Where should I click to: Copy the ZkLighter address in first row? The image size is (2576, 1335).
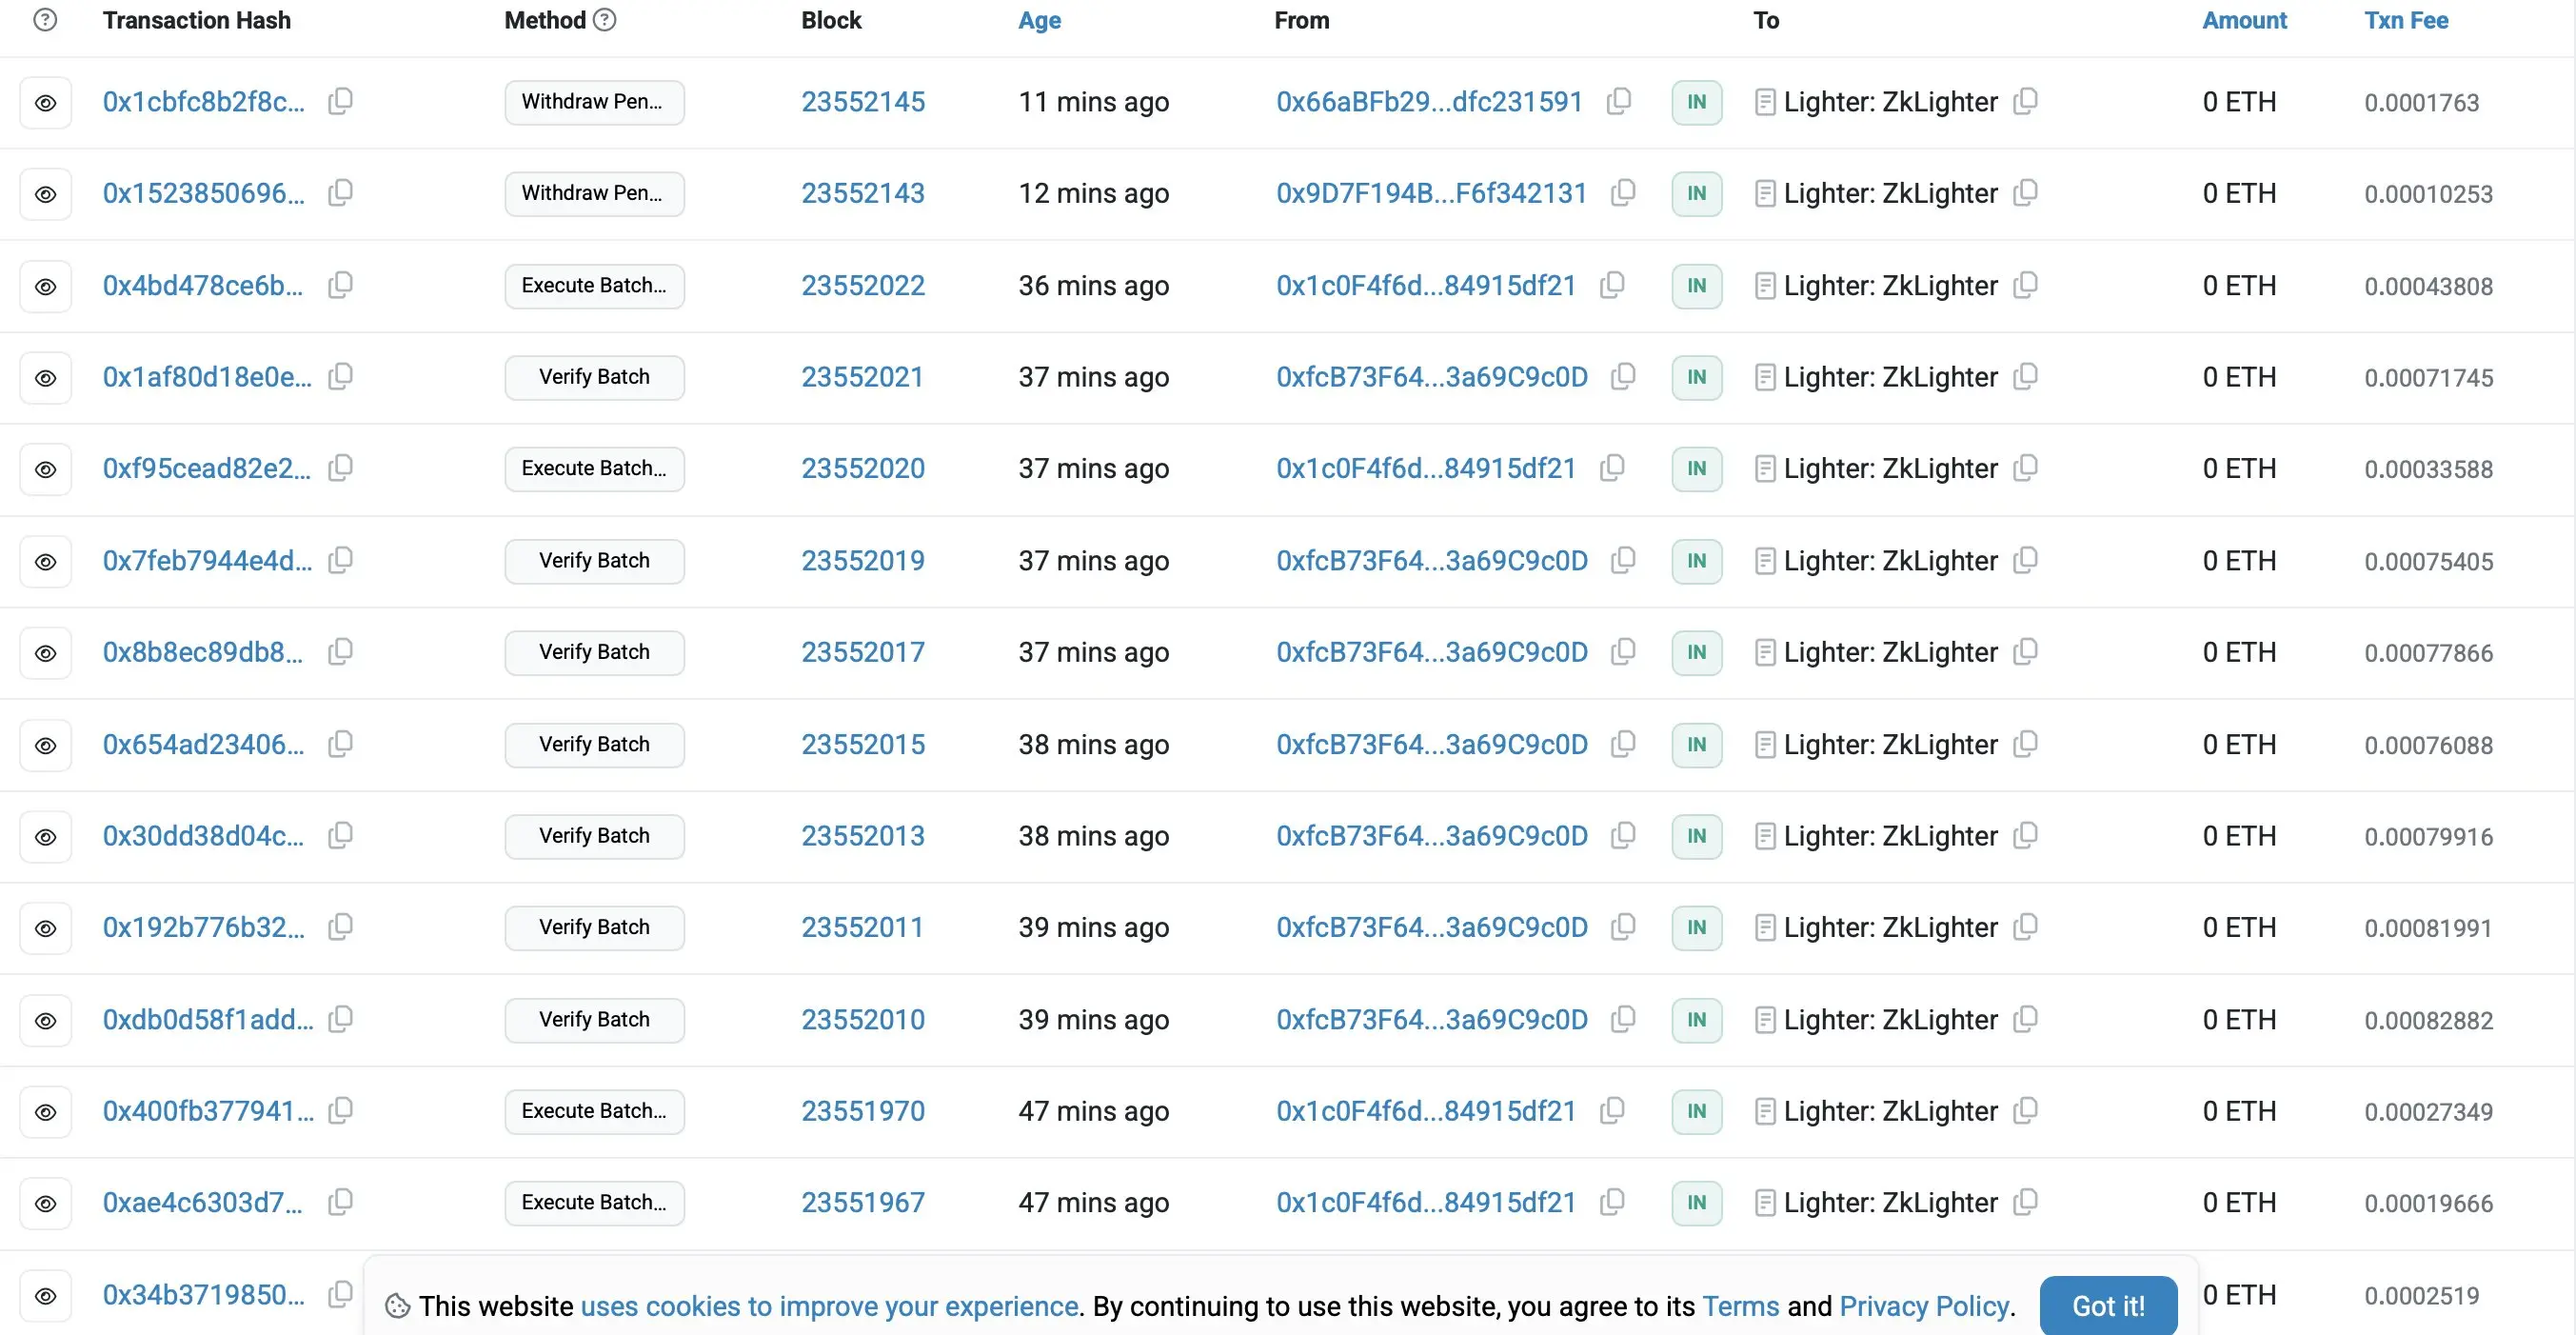tap(2025, 101)
